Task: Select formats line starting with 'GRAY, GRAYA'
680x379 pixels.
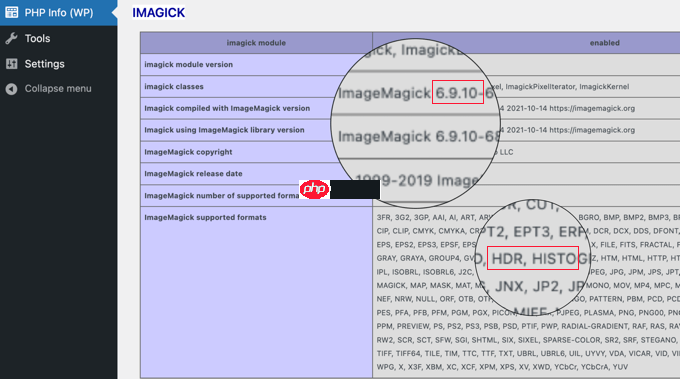Action: point(528,258)
